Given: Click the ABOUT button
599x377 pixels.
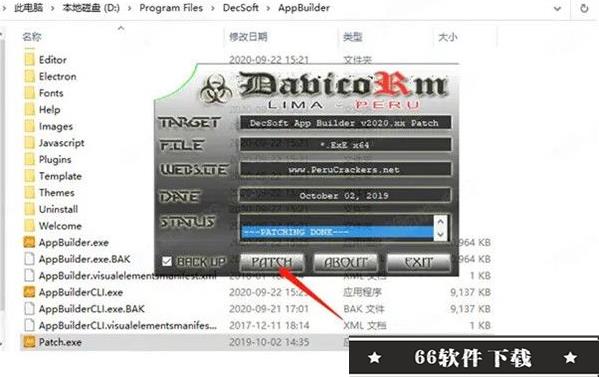Looking at the screenshot, I should [346, 262].
